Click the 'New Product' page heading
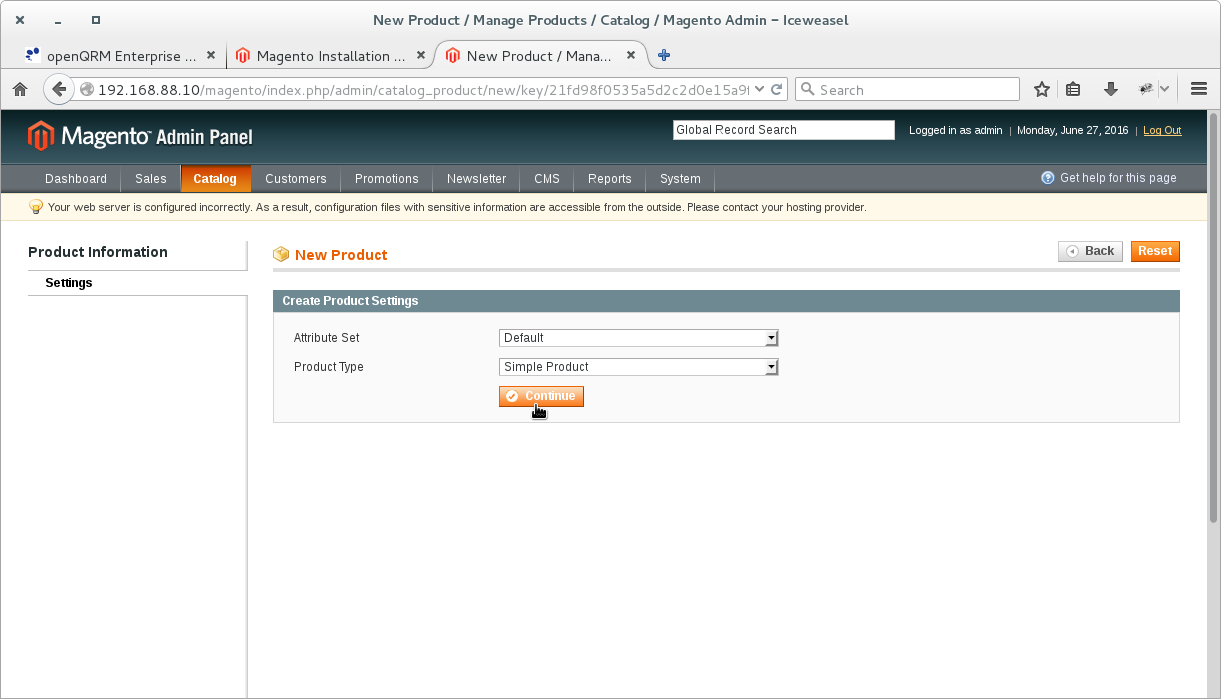 (x=341, y=255)
